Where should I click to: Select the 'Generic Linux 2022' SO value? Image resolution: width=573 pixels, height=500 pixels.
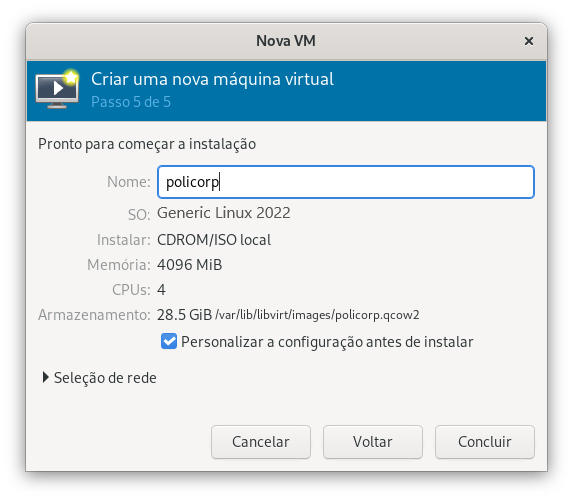click(x=224, y=213)
